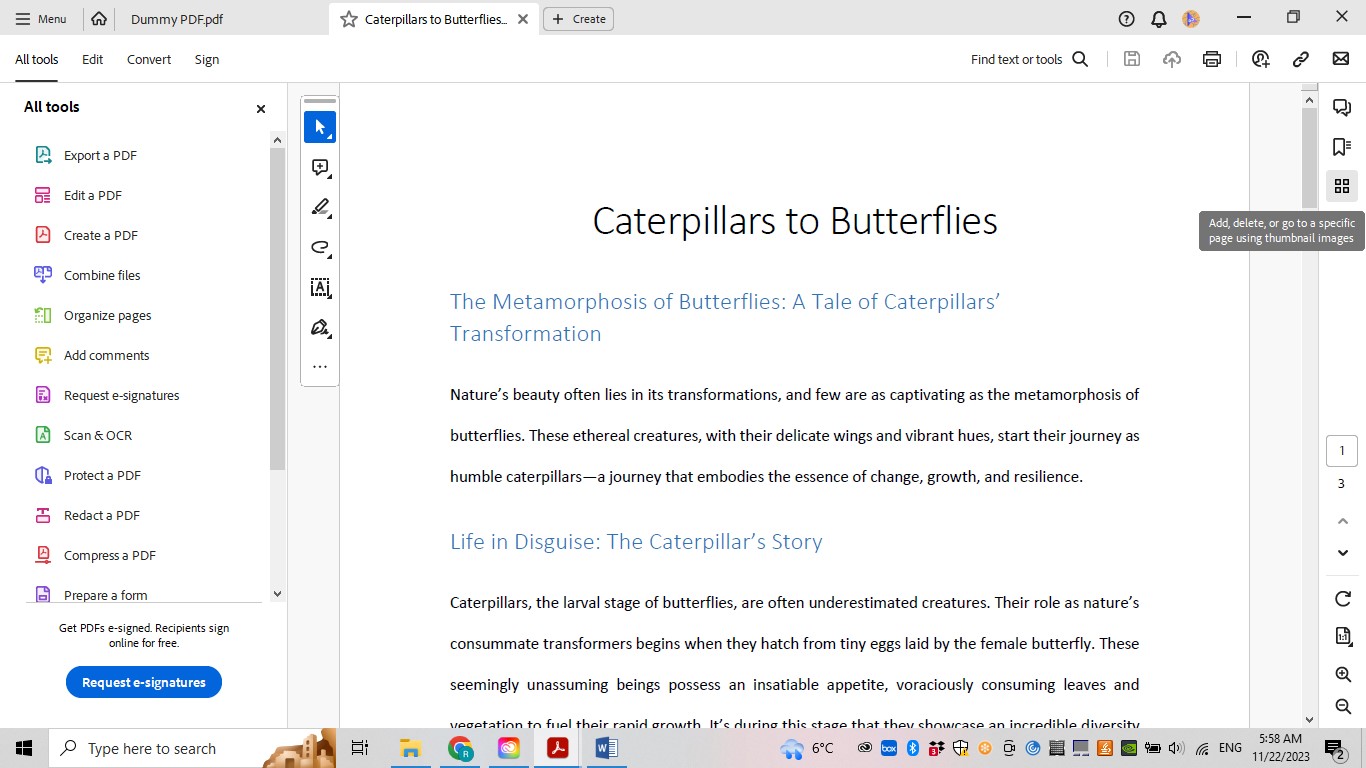Show the page thumbnails panel
The width and height of the screenshot is (1366, 768).
coord(1341,186)
